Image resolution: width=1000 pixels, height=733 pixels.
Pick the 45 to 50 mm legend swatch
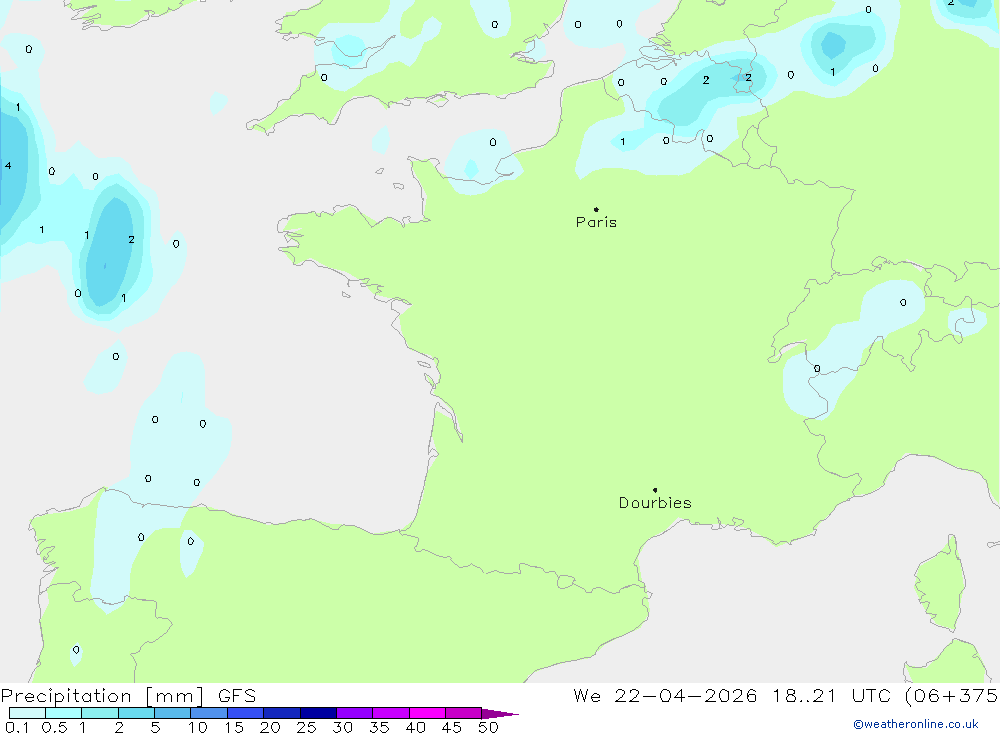point(464,713)
